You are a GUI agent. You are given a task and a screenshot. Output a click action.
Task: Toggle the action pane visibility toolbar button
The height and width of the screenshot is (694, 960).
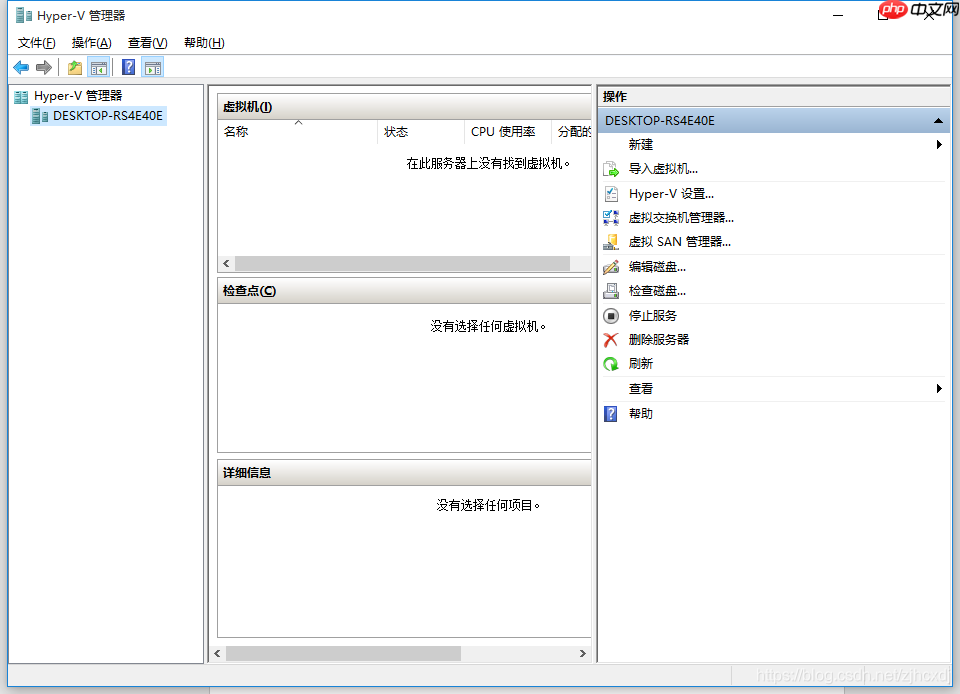click(x=151, y=67)
